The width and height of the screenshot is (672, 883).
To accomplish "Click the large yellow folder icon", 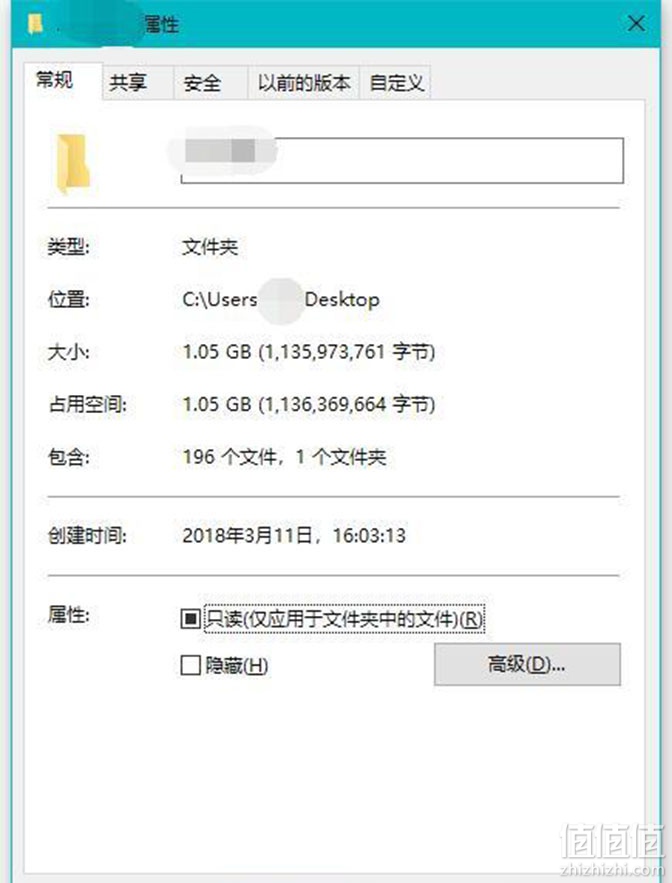I will [x=73, y=163].
